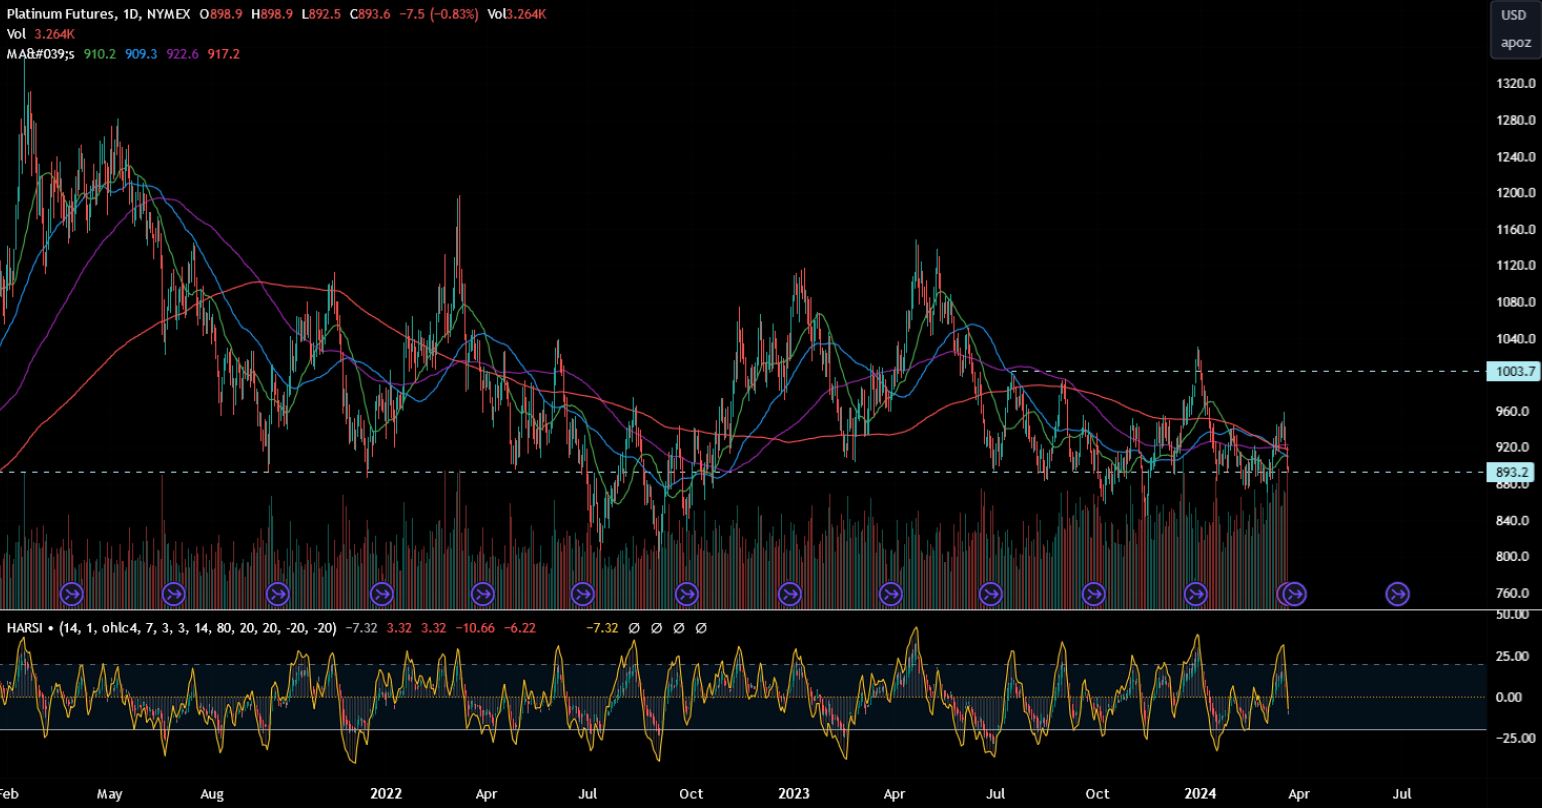Click the Vol 3.264K volume indicator legend
1542x808 pixels.
[40, 34]
